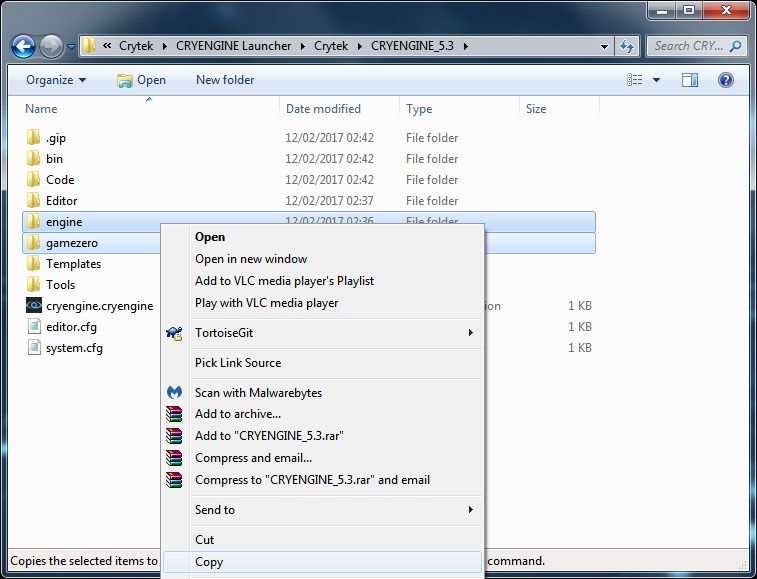The width and height of the screenshot is (757, 579).
Task: Expand arrow after CRYENGINE Launcher breadcrumb
Action: coord(303,46)
